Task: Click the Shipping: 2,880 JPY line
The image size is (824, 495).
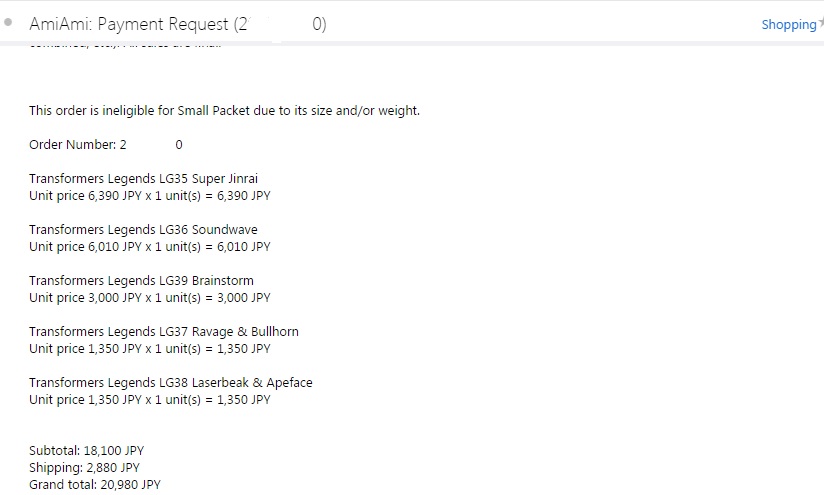Action: (84, 468)
